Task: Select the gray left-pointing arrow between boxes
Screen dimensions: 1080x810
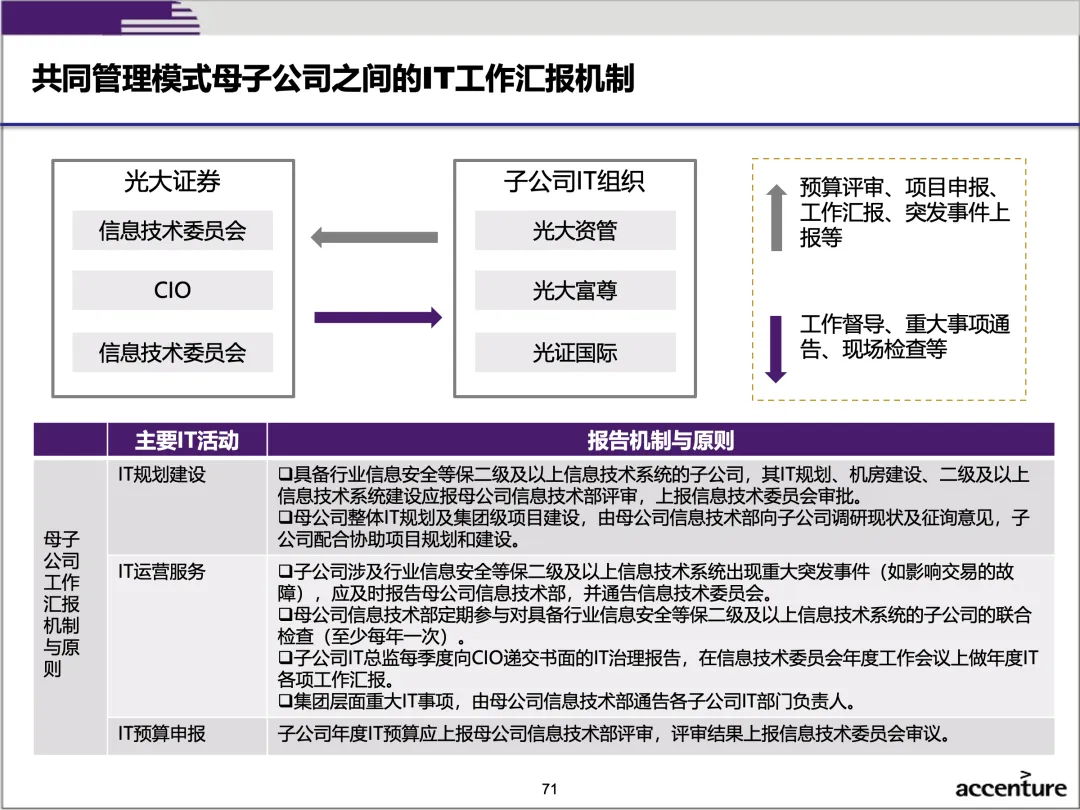Action: click(374, 237)
